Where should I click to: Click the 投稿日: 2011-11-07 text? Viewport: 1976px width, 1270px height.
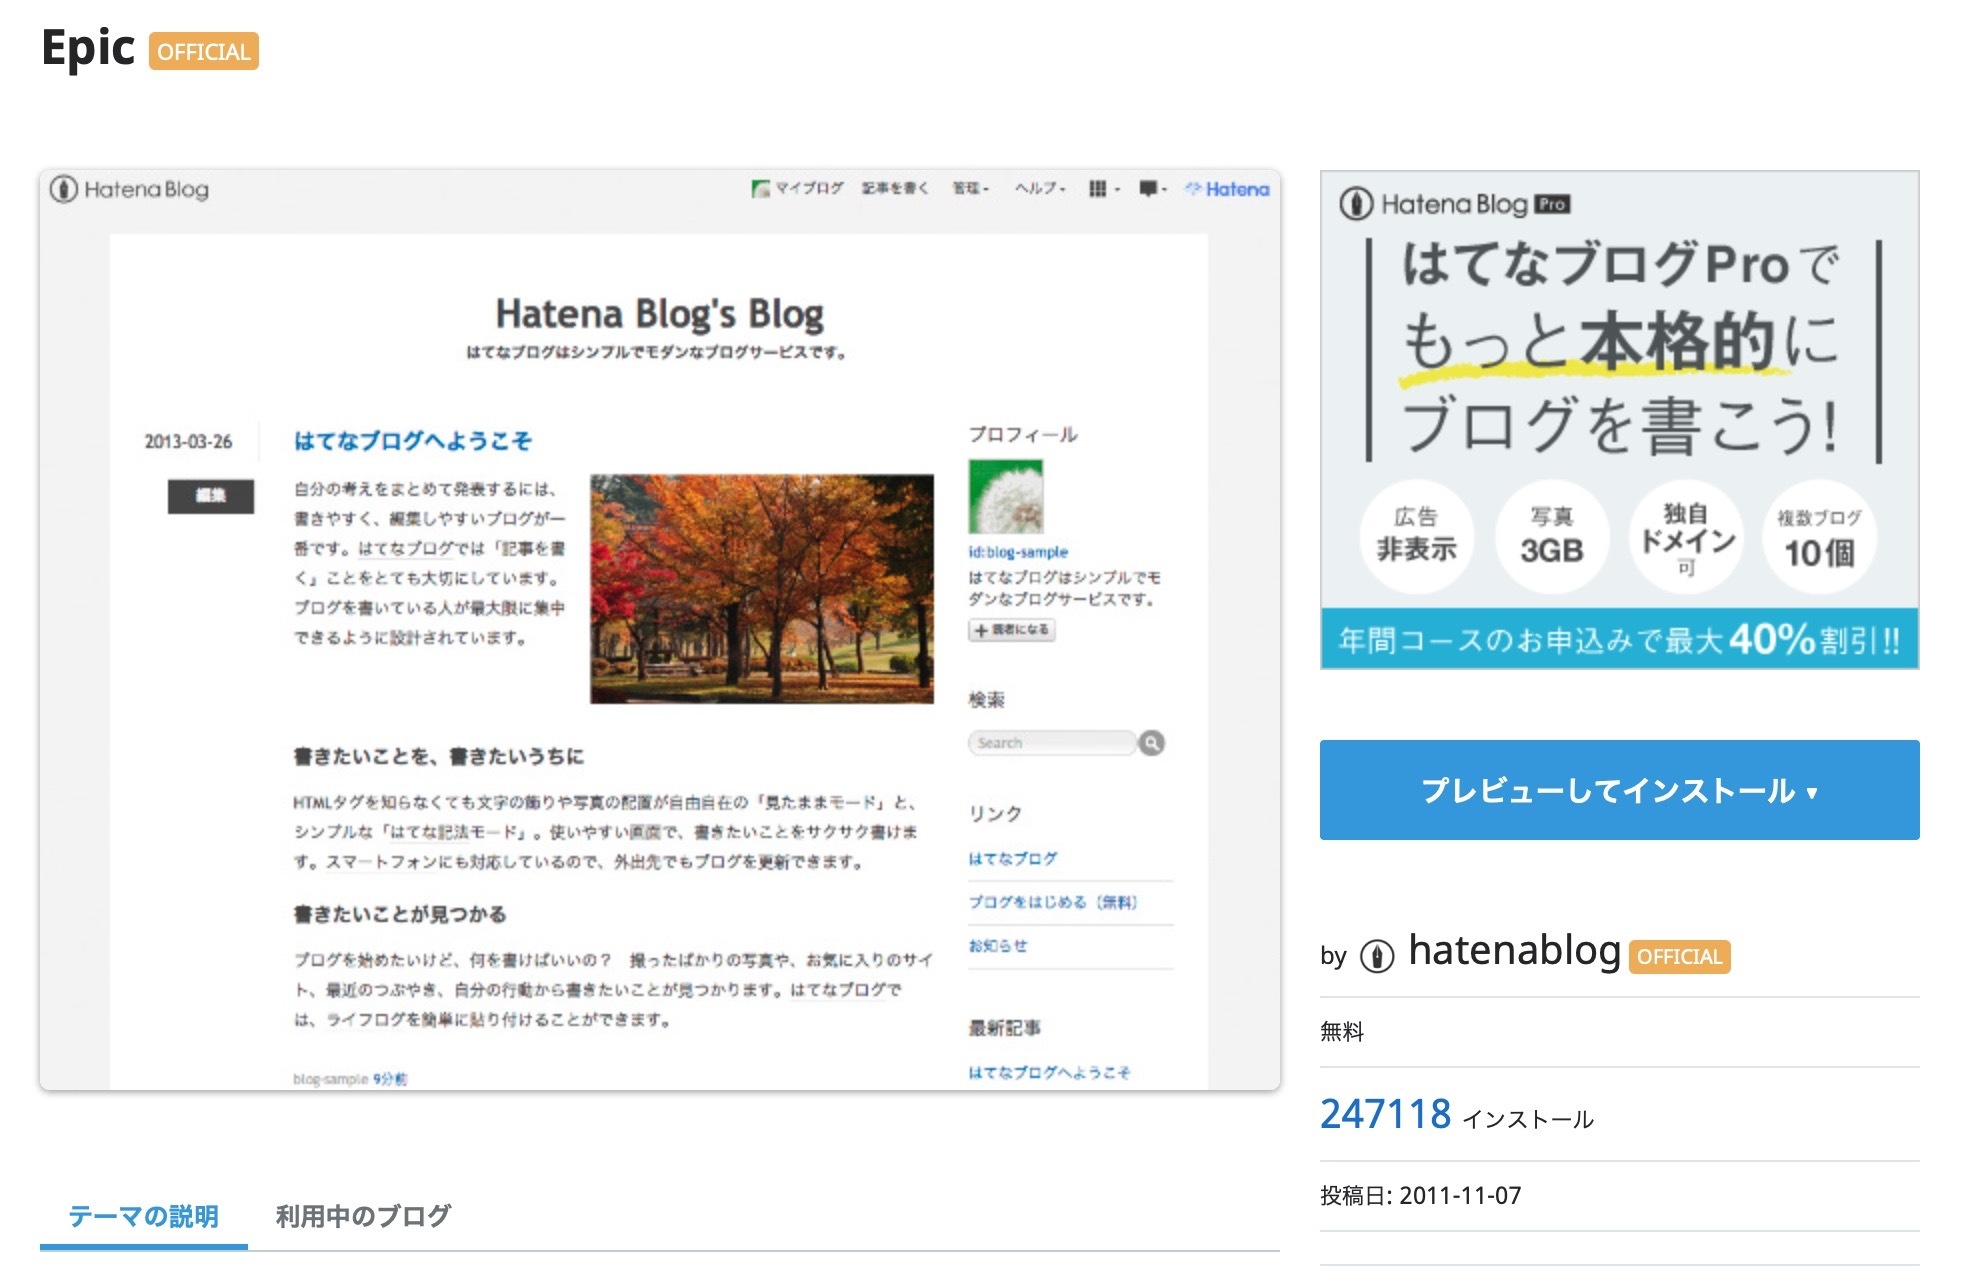(x=1420, y=1196)
